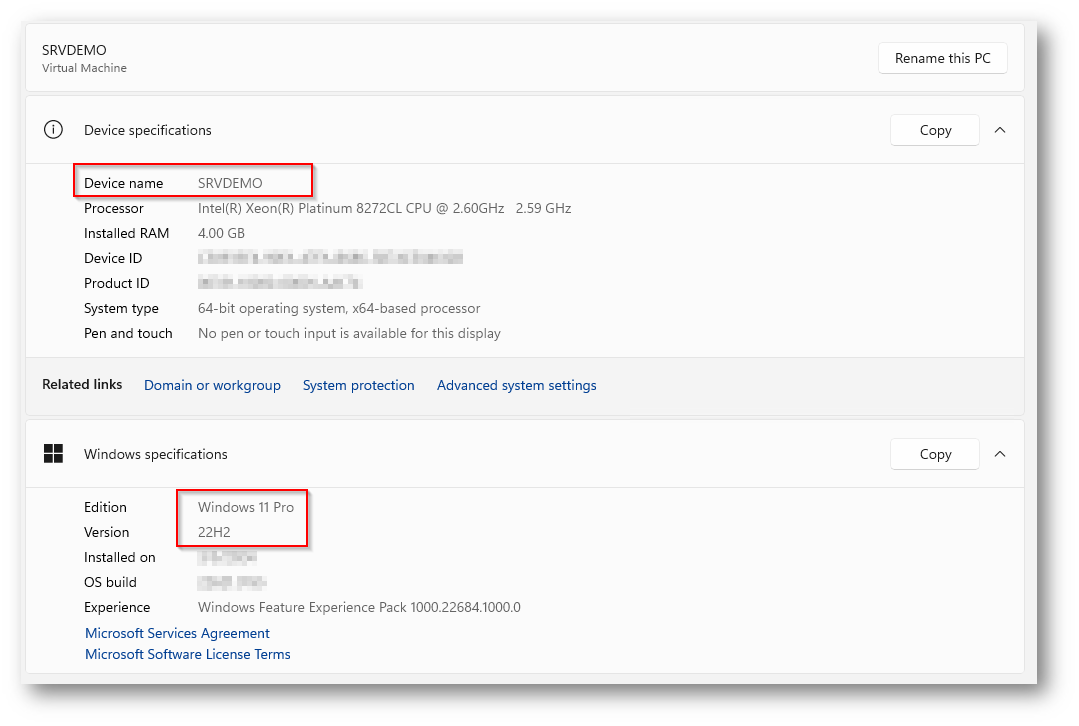Select the SRVDEMO device name value
1079x726 pixels.
[230, 183]
